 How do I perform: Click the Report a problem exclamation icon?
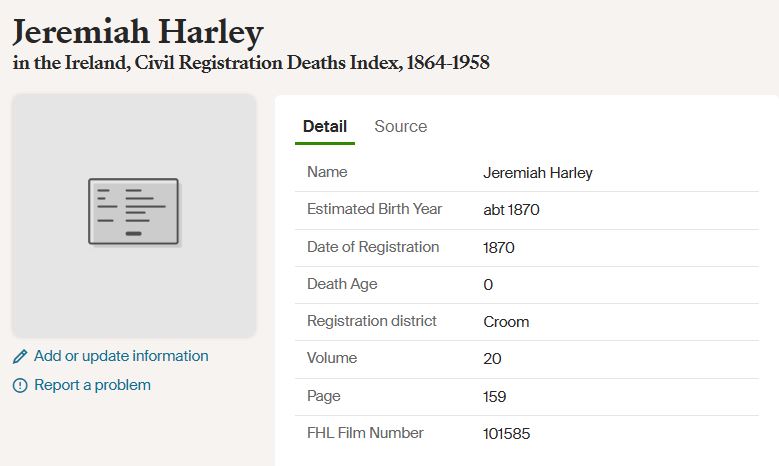point(20,386)
